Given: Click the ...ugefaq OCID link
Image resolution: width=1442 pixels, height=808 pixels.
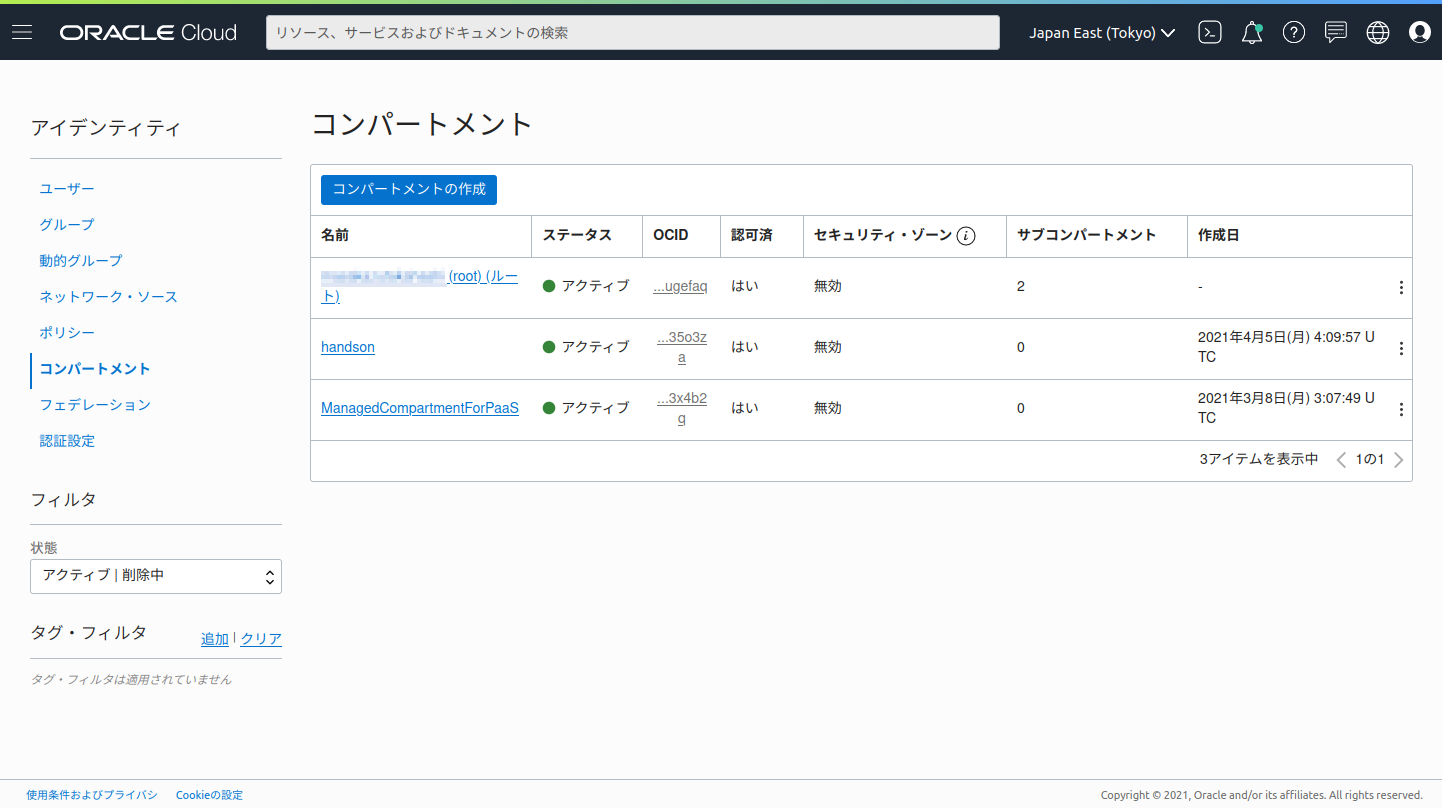Looking at the screenshot, I should [x=680, y=286].
